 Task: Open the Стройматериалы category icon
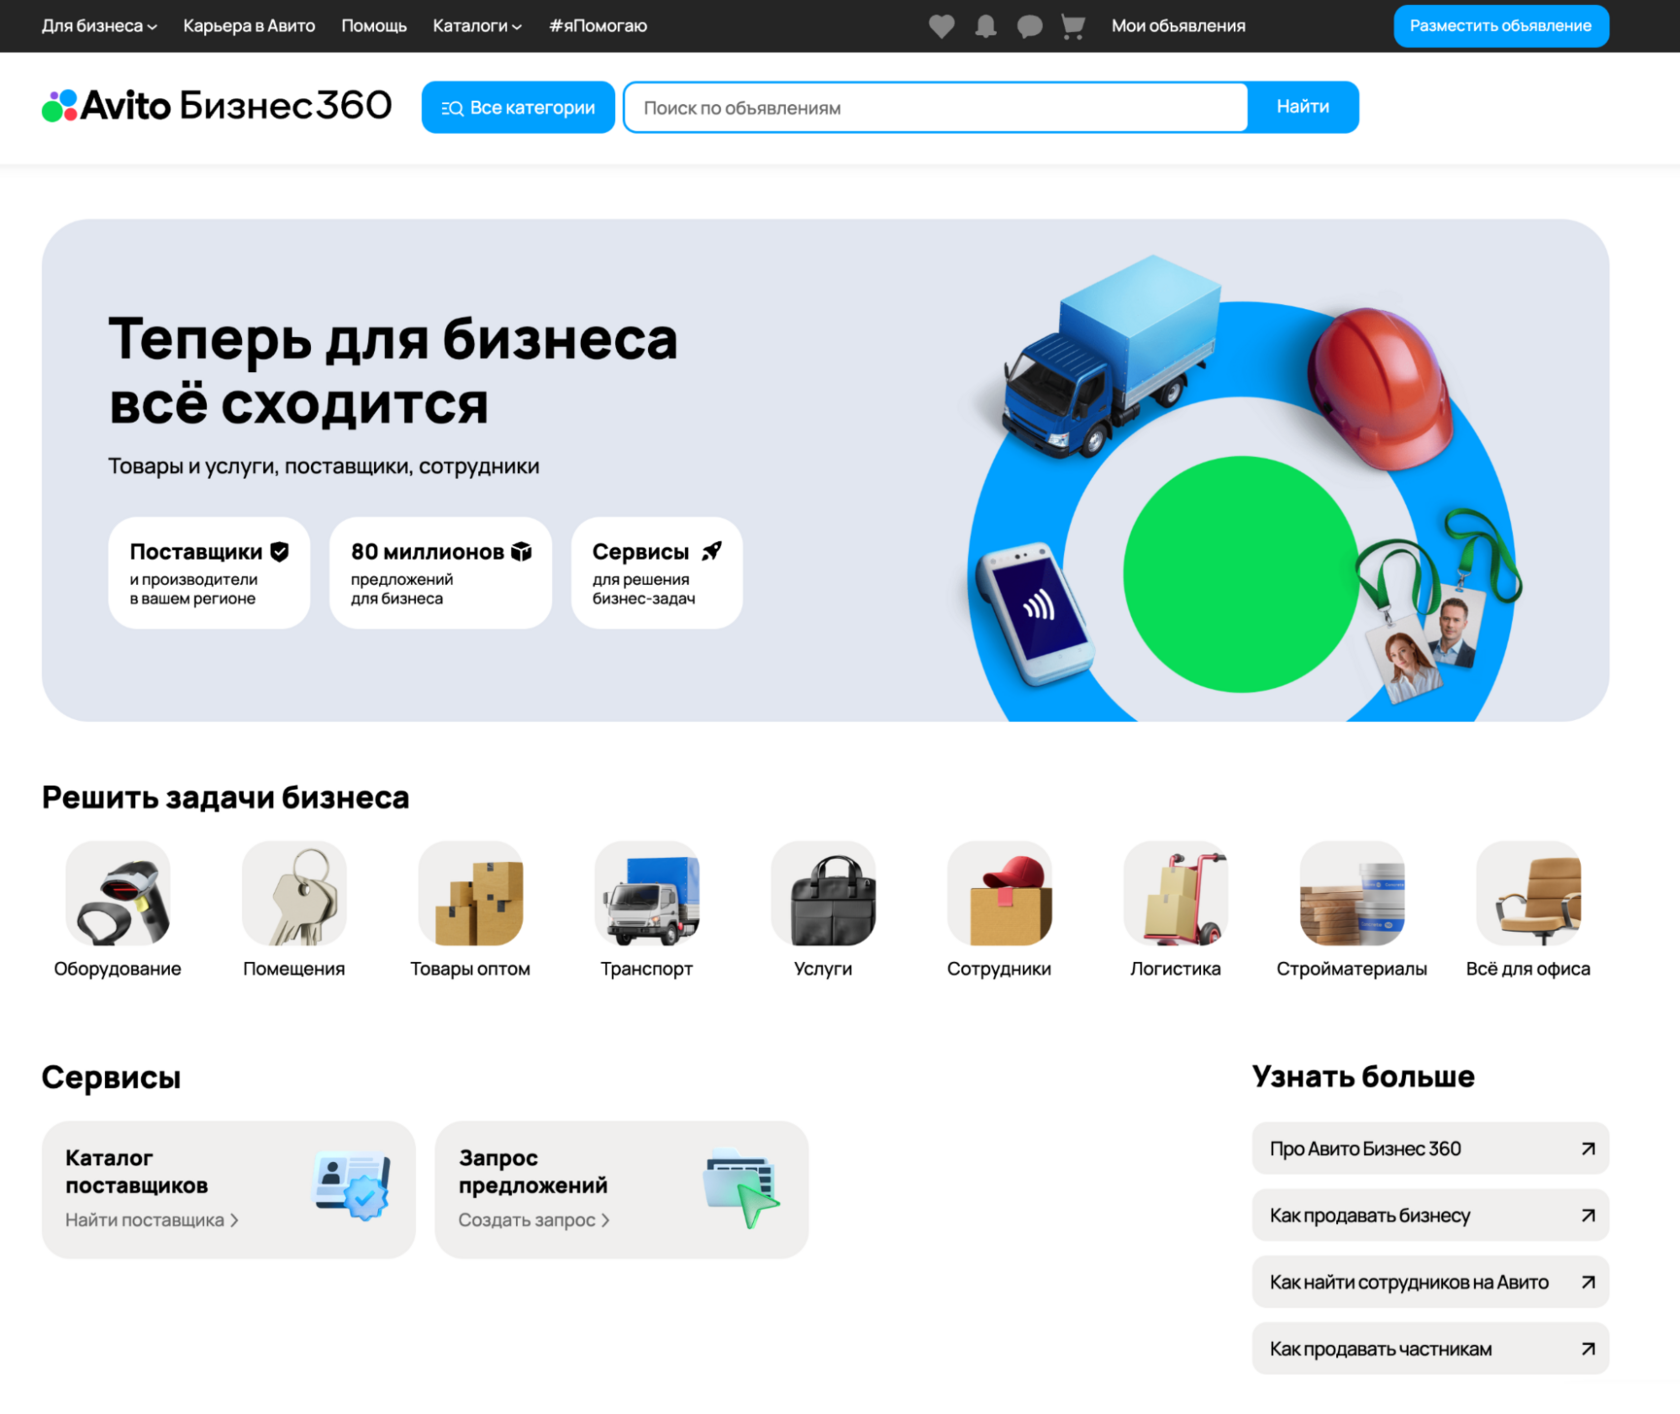pyautogui.click(x=1352, y=893)
